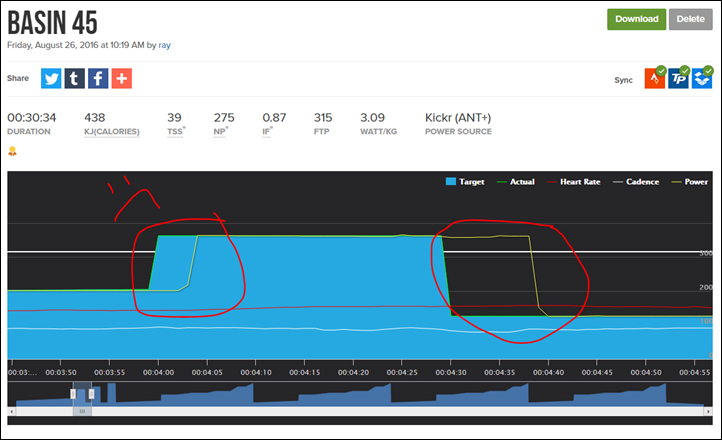Click the horizontal scrollbar thumb below the overview
Screen dimensions: 722x440
tap(82, 411)
